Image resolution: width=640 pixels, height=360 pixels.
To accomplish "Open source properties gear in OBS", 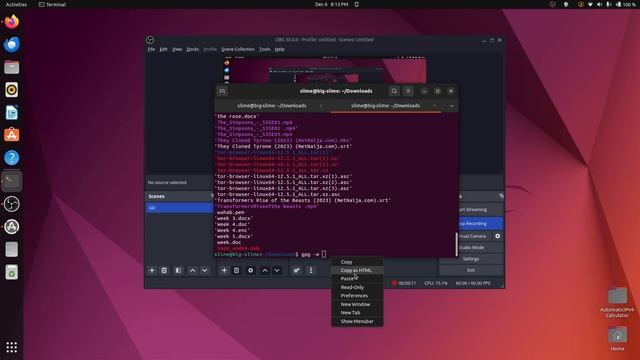I will tap(251, 270).
